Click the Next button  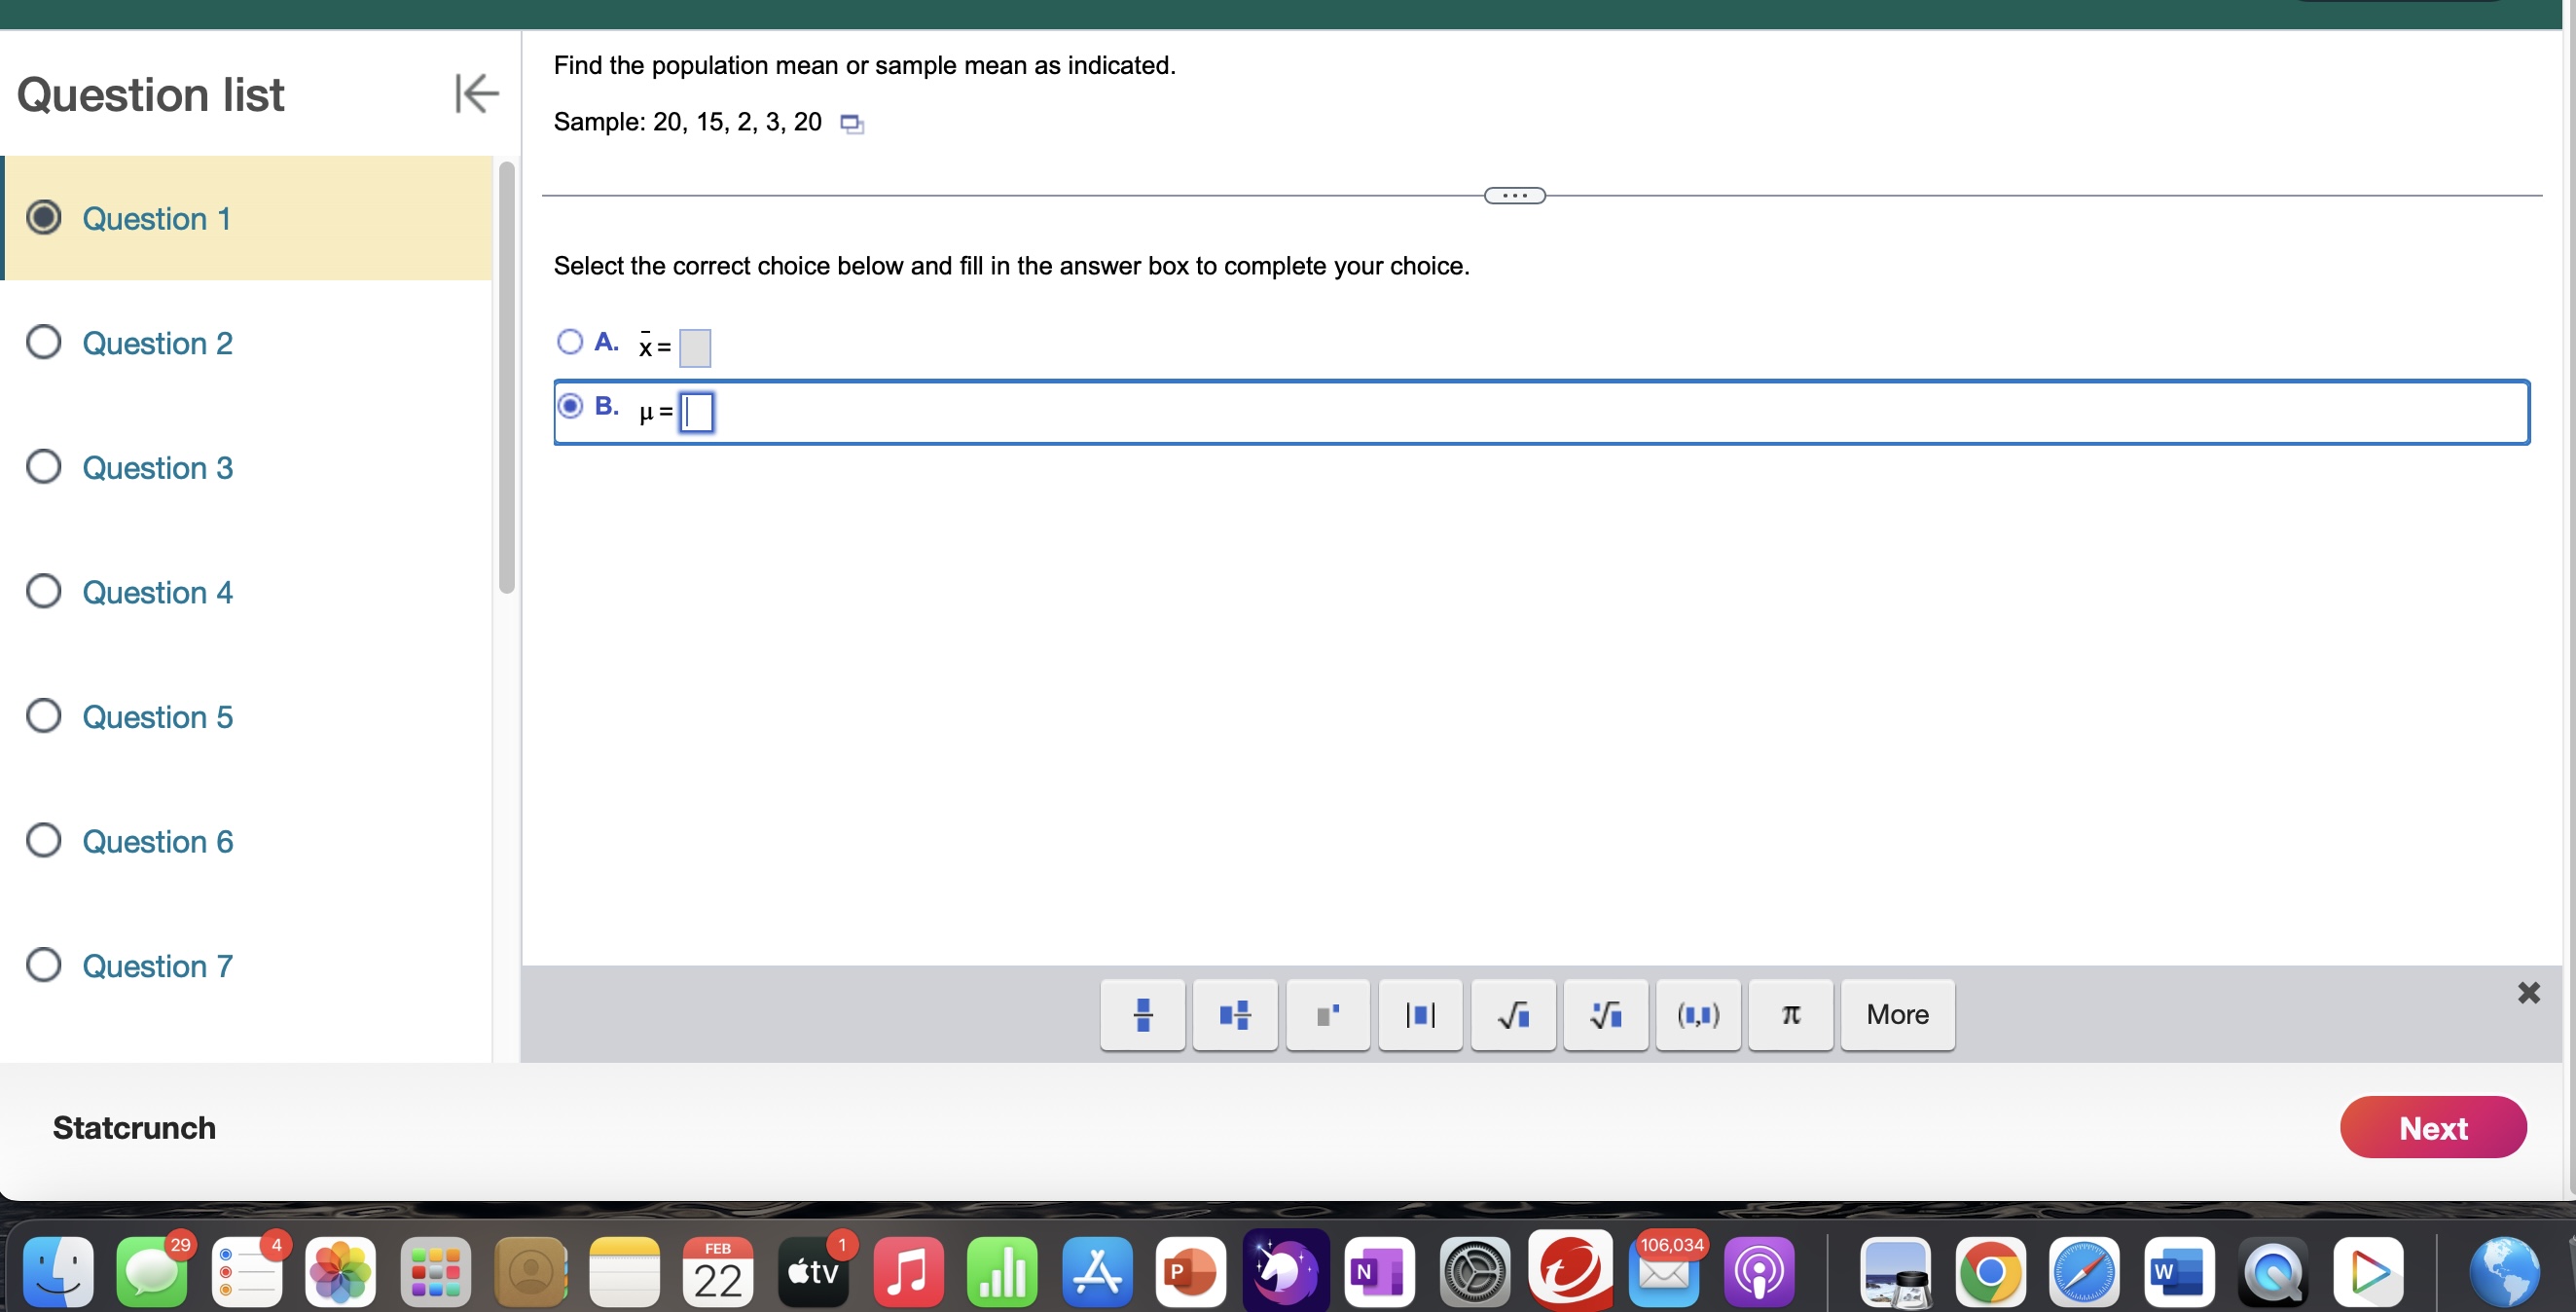coord(2432,1127)
